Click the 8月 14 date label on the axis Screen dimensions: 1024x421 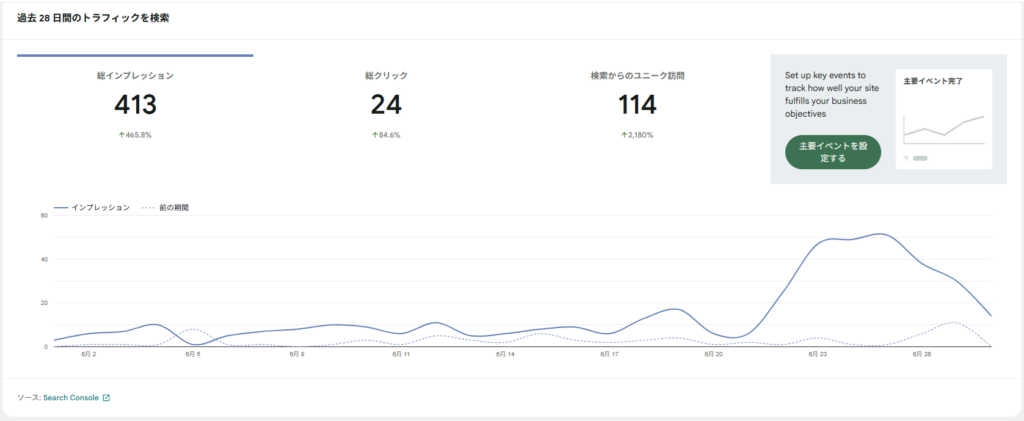[505, 354]
